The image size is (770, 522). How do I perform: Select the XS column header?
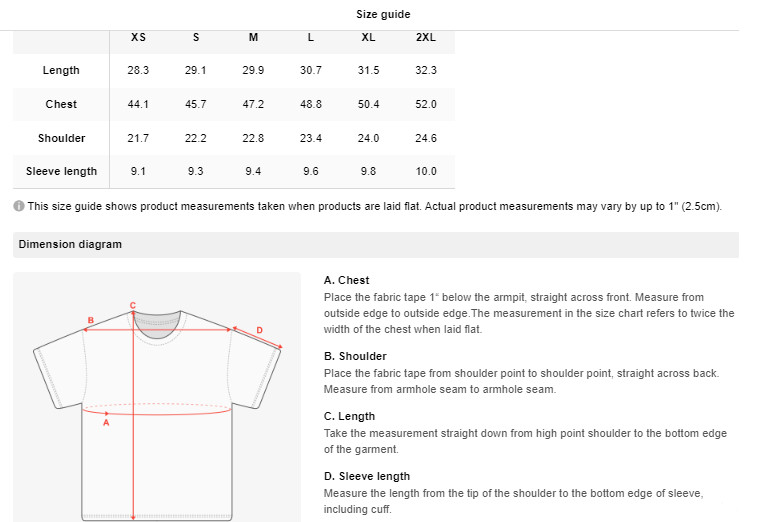[x=138, y=37]
